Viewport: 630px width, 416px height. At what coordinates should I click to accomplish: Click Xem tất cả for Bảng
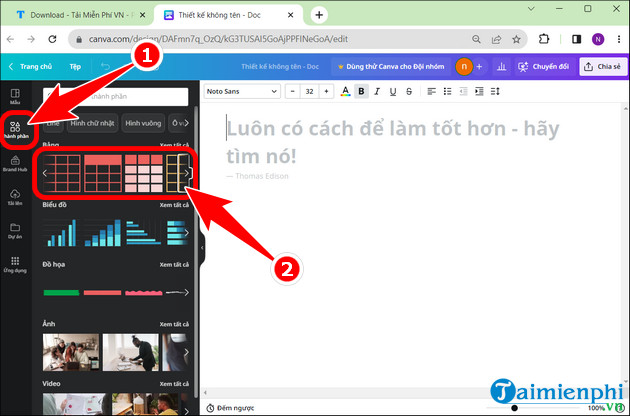point(174,145)
